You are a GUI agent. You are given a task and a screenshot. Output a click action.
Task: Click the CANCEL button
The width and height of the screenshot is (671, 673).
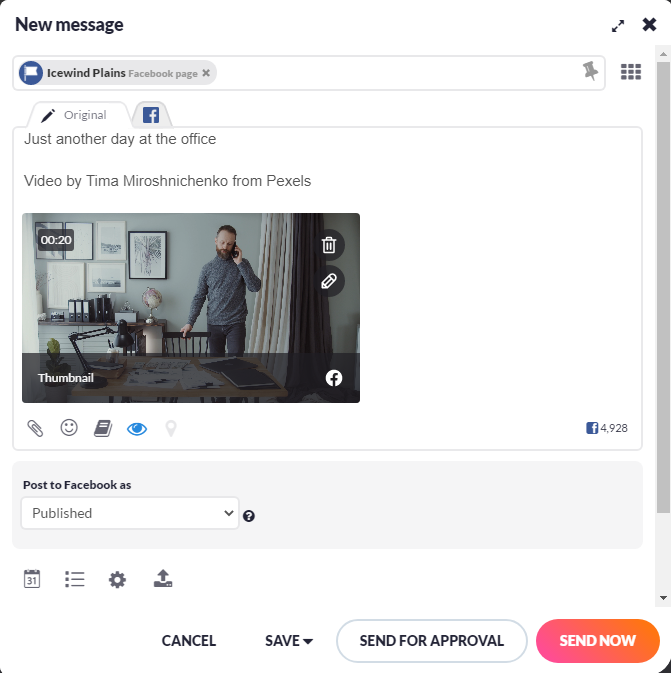coord(188,641)
